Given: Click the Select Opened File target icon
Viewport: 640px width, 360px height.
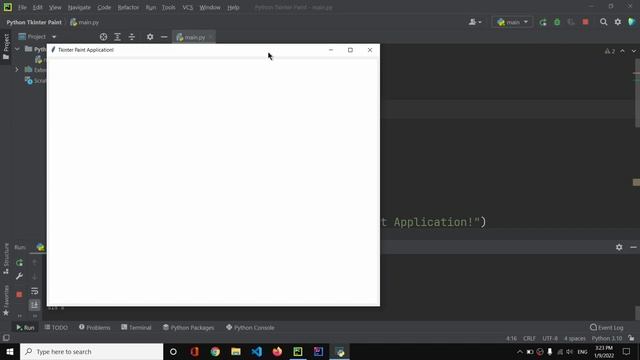Looking at the screenshot, I should [x=103, y=37].
